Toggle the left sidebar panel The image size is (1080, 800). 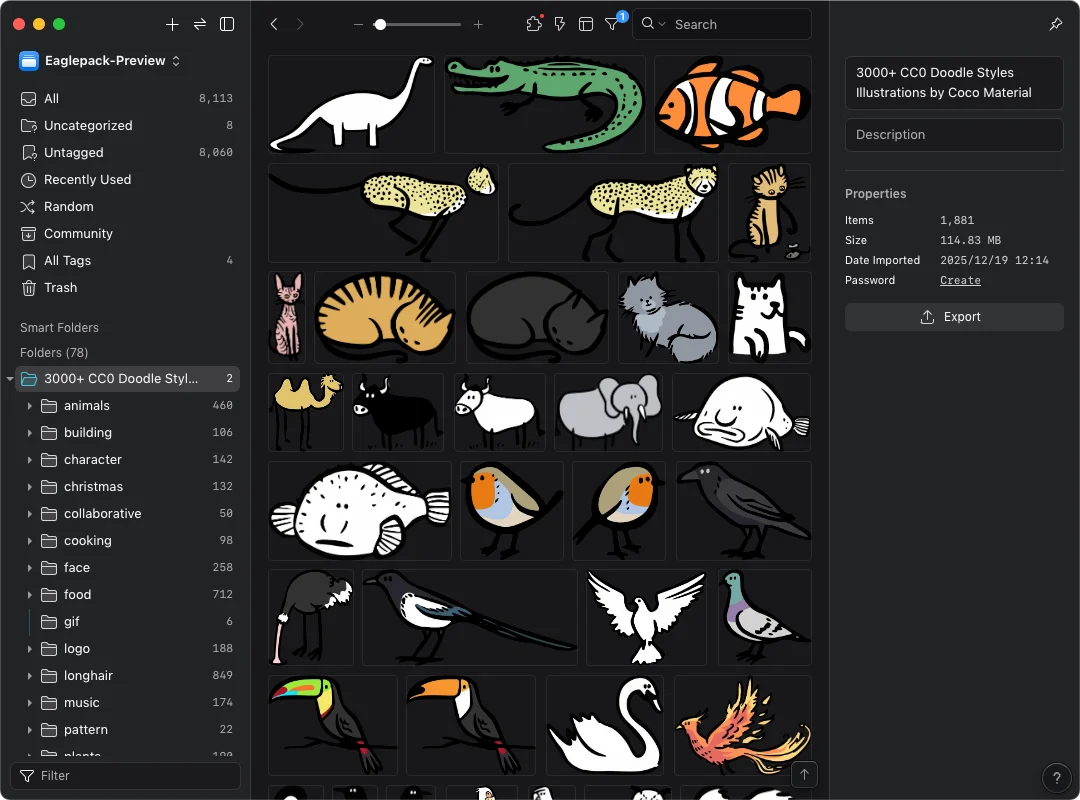coord(227,24)
